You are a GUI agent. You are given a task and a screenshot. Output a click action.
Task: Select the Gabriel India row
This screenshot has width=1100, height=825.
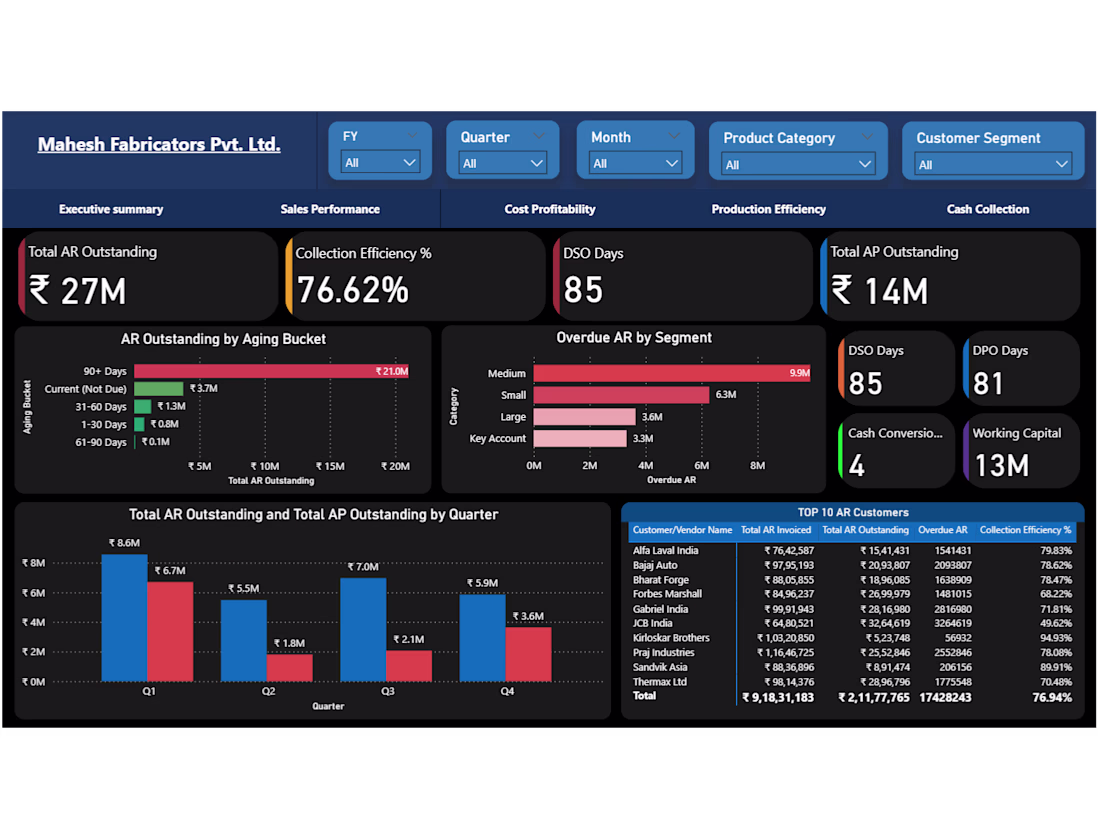click(852, 609)
